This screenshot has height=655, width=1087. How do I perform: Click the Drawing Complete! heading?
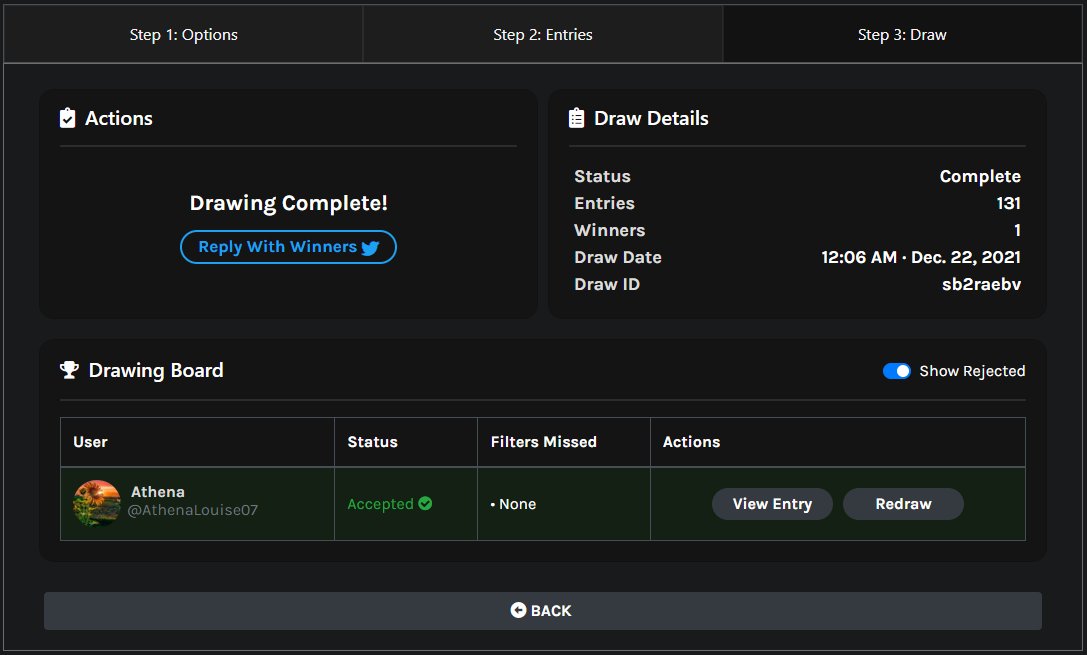(x=288, y=203)
